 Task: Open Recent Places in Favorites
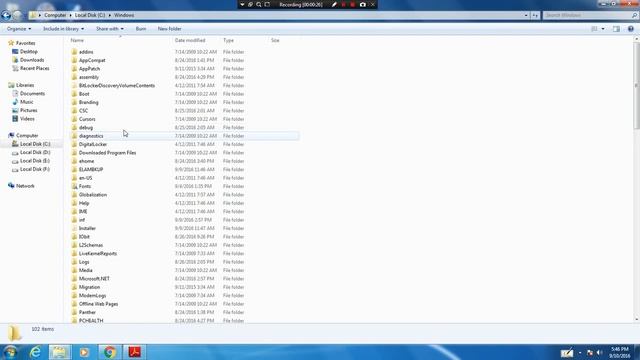tap(34, 68)
